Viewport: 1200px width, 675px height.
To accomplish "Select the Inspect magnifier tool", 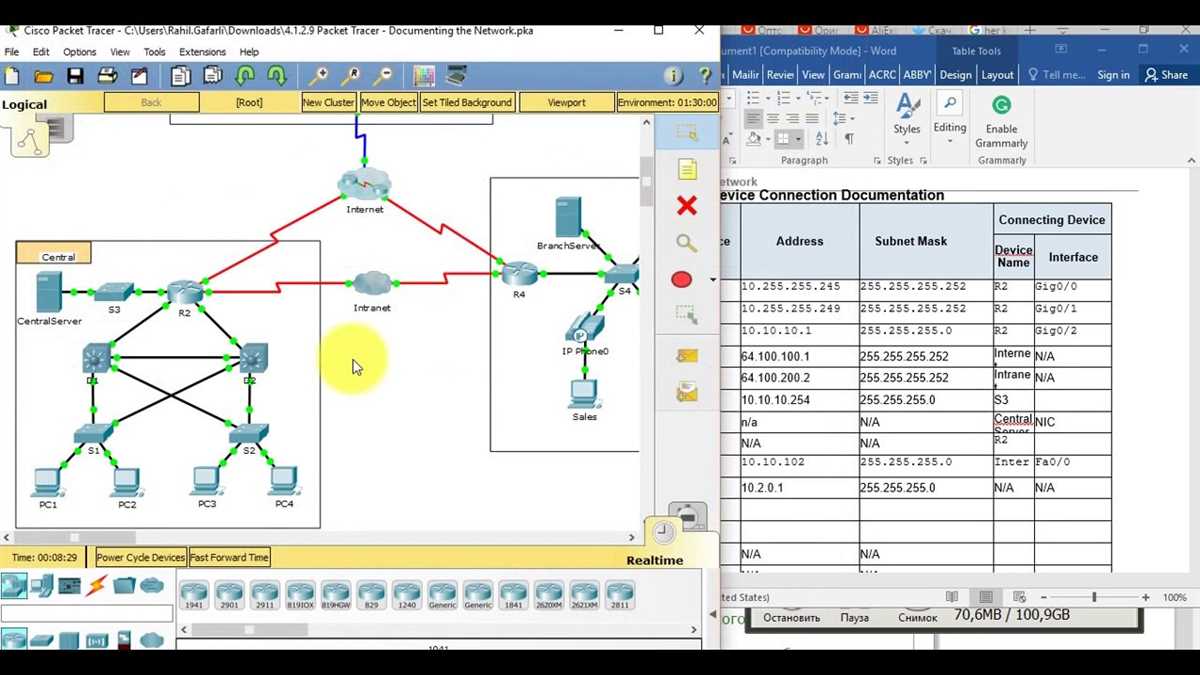I will (686, 243).
